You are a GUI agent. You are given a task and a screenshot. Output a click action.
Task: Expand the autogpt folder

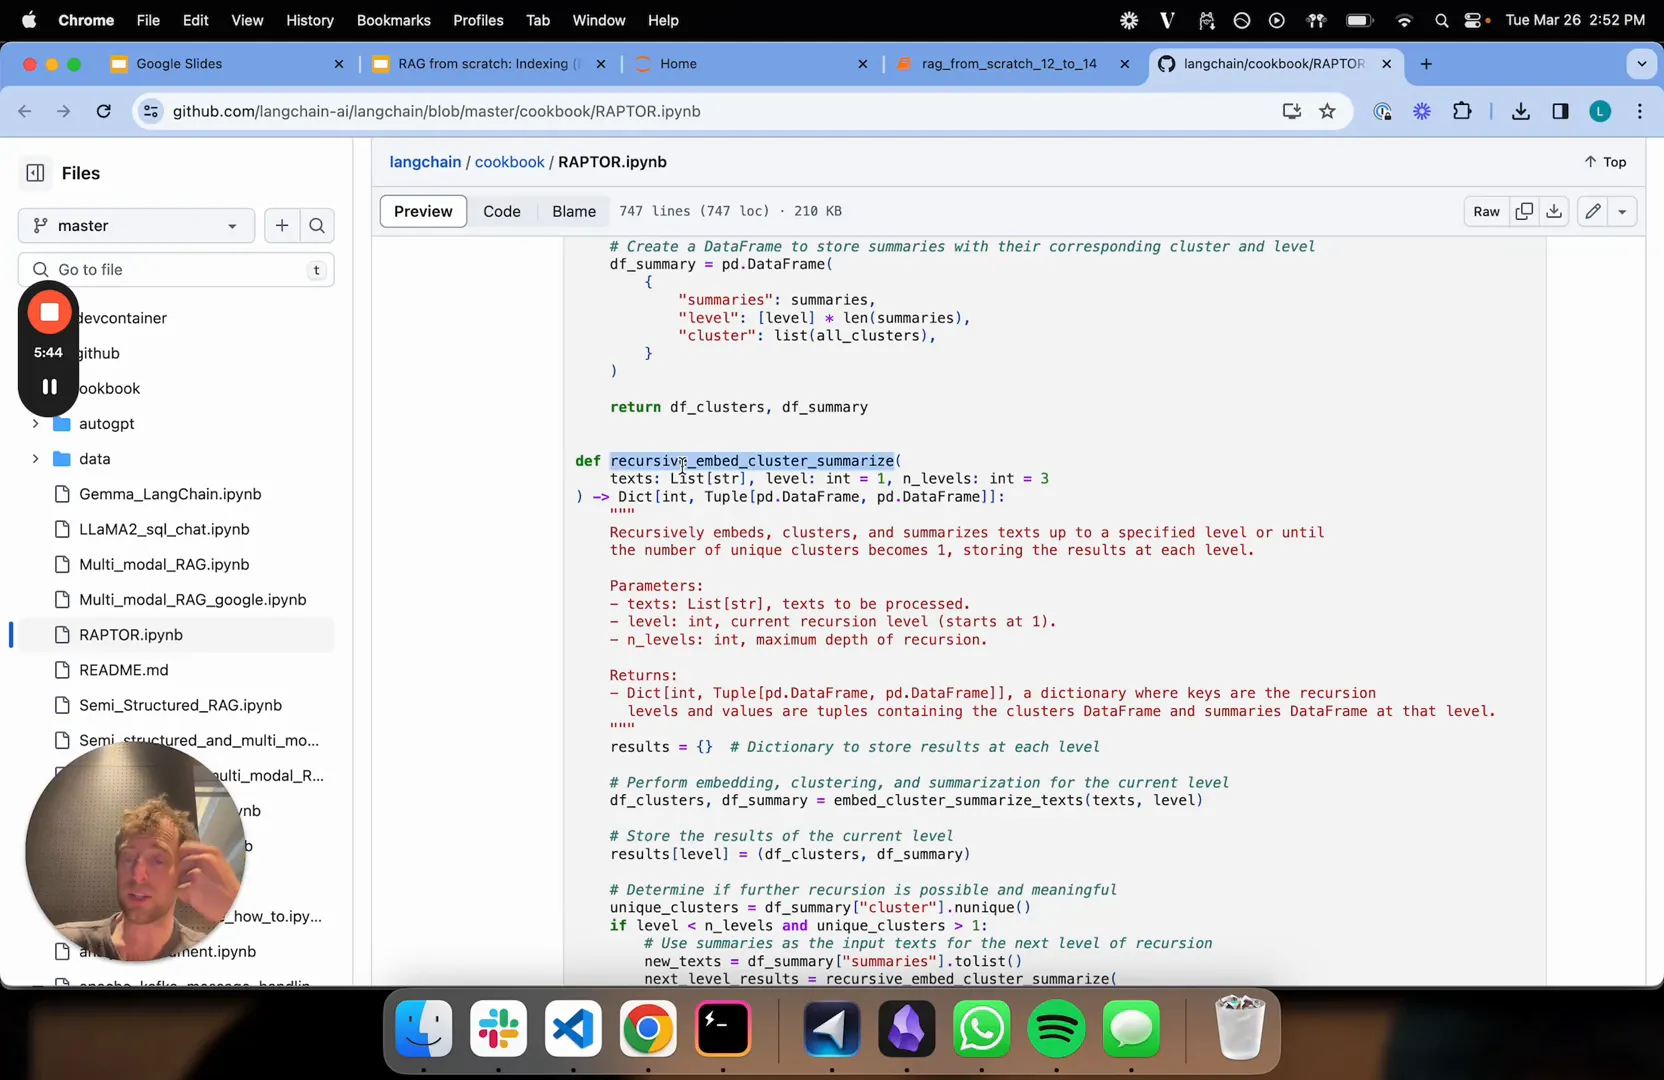(x=35, y=424)
